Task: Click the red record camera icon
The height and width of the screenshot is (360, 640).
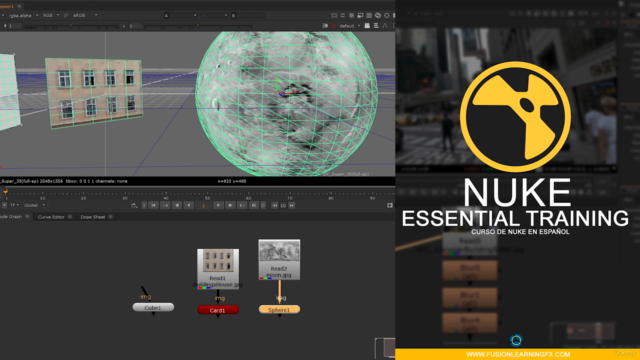Action: click(x=333, y=26)
